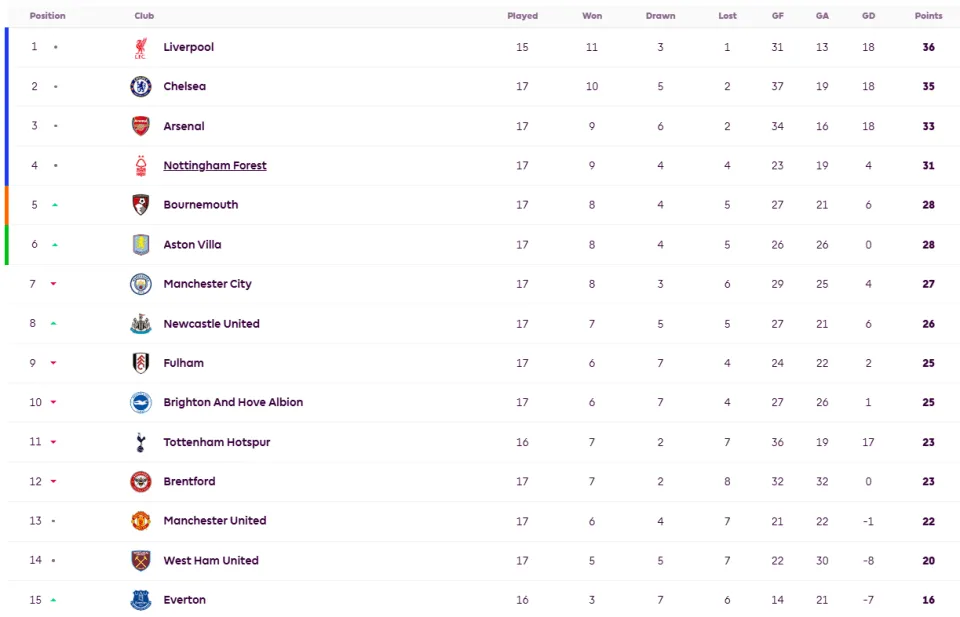Open the Nottingham Forest club link
Screen dimensions: 960x617
click(215, 165)
